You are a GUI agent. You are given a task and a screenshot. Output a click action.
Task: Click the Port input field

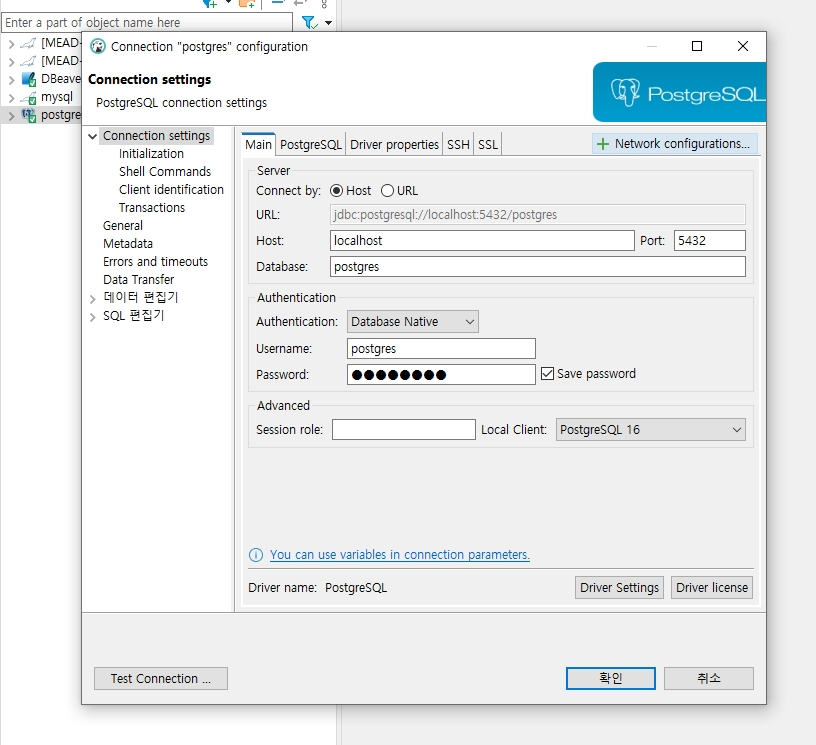click(x=709, y=240)
